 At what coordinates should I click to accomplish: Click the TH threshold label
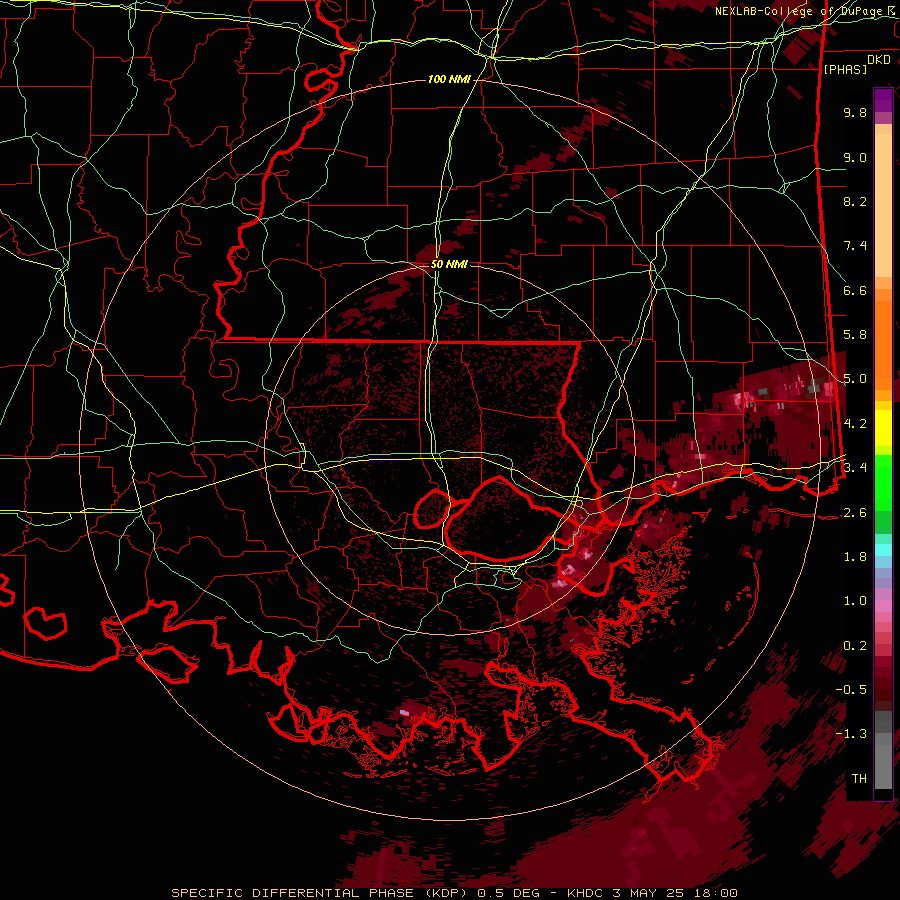pyautogui.click(x=859, y=779)
